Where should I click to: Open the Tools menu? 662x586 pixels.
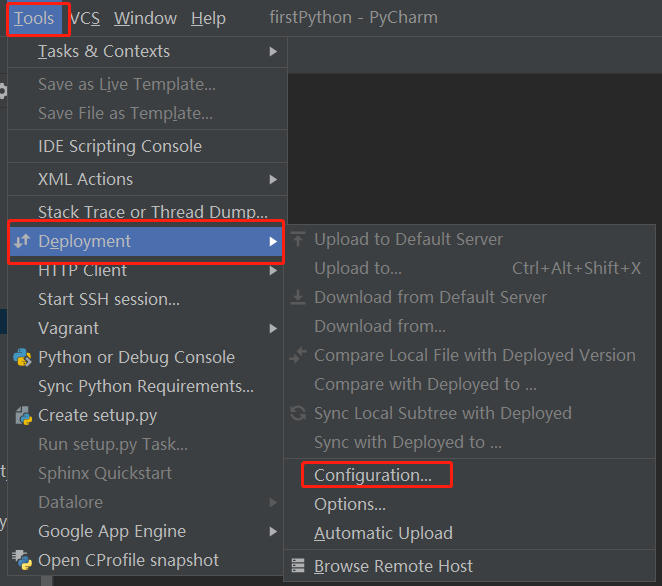click(34, 18)
